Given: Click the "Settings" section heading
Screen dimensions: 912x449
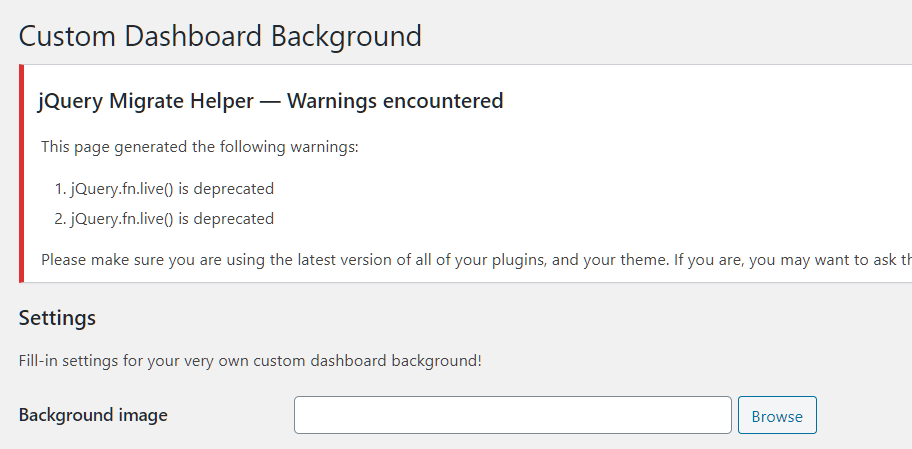Looking at the screenshot, I should coord(57,318).
